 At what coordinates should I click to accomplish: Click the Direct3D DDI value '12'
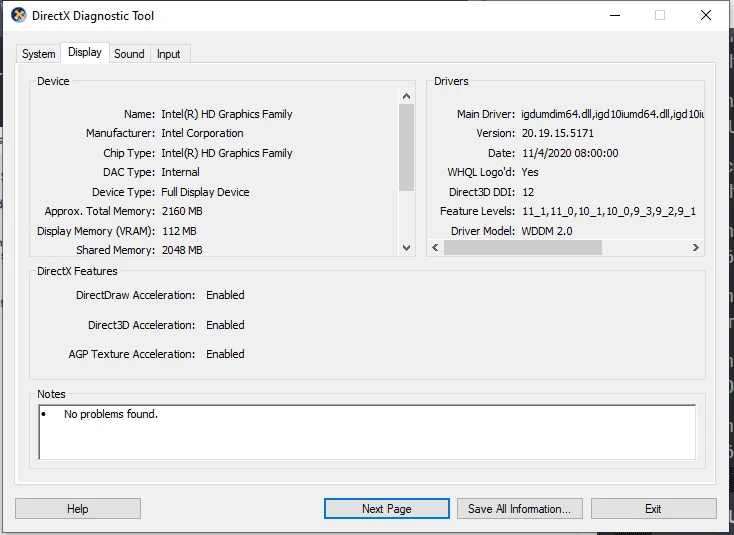528,192
